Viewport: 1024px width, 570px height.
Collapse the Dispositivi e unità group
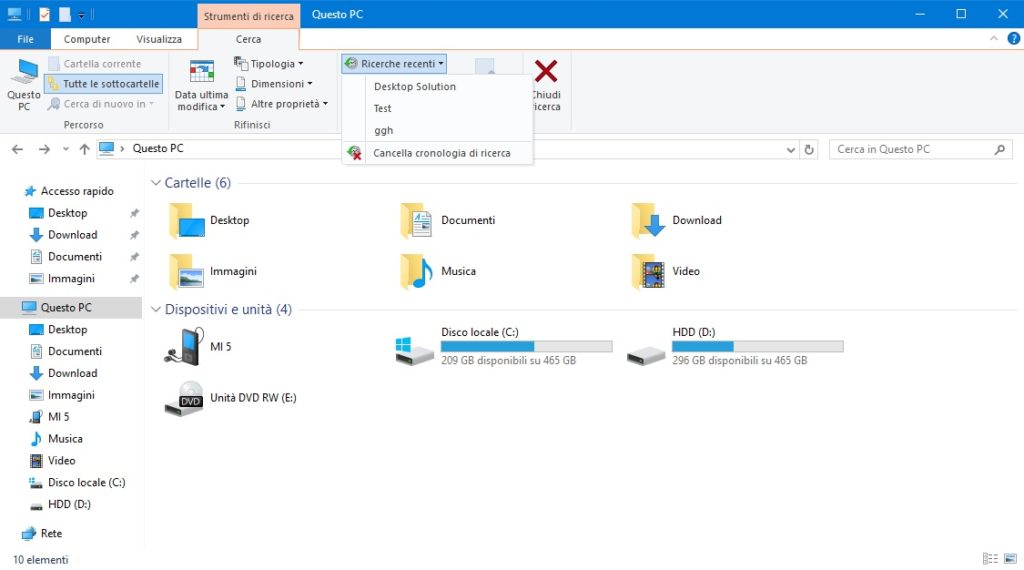click(x=156, y=310)
